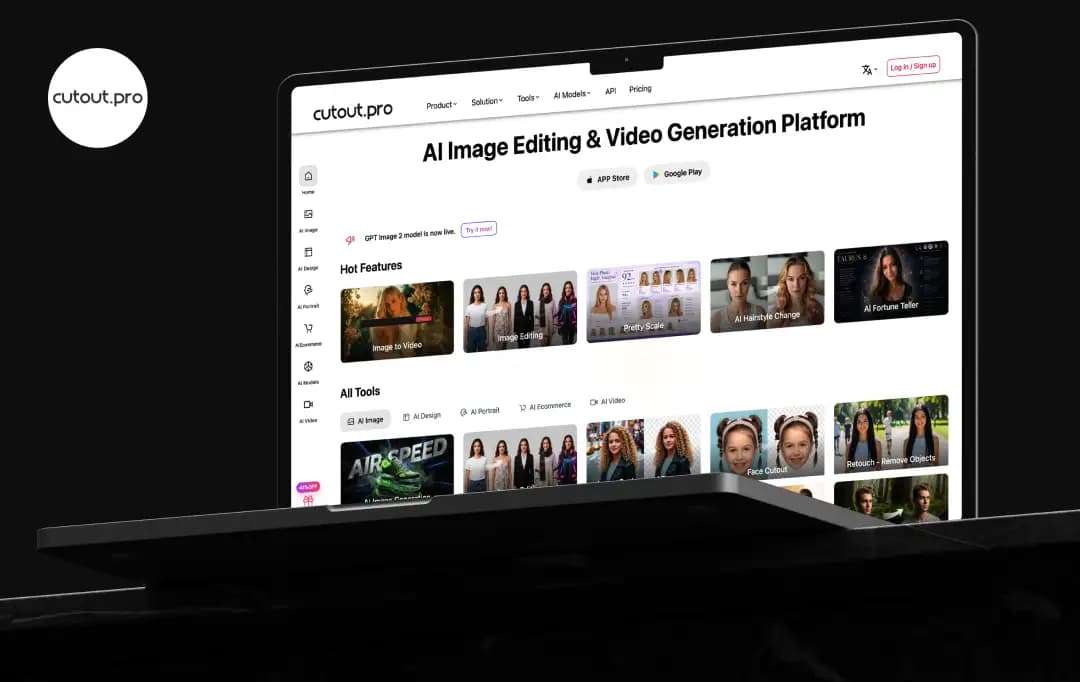Select the AI Portrait tab under All Tools
The image size is (1080, 682).
click(479, 411)
